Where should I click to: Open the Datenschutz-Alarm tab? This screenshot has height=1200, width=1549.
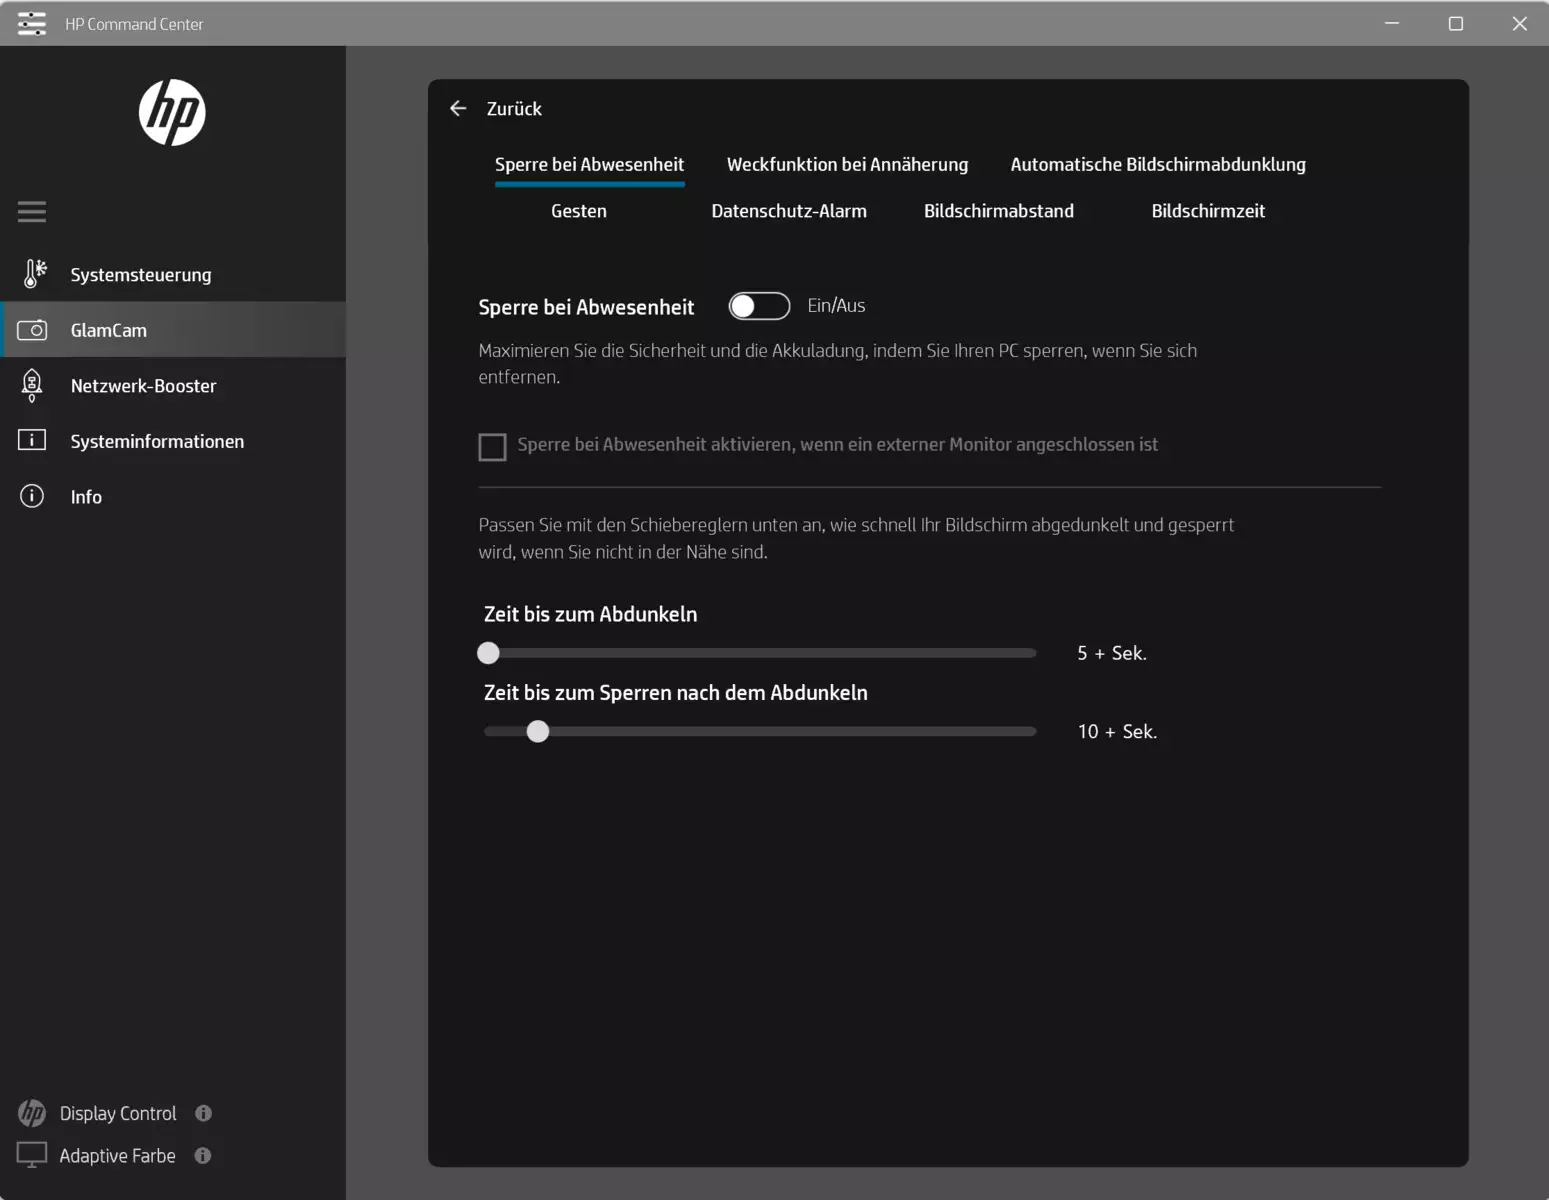coord(789,211)
